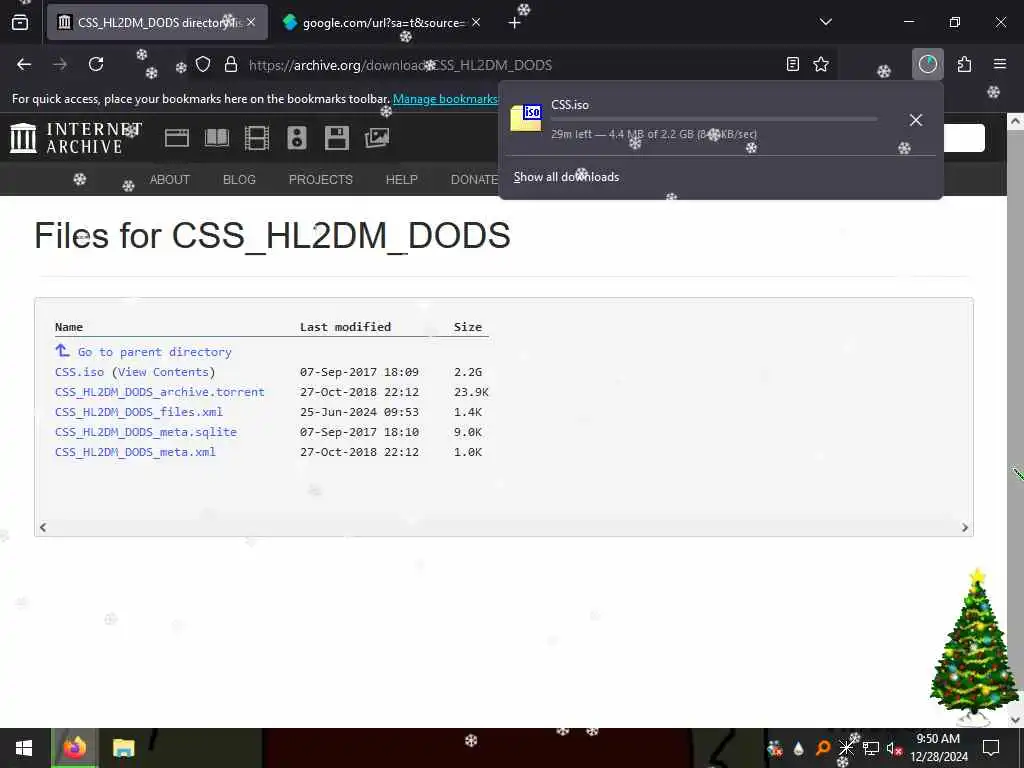Image resolution: width=1024 pixels, height=768 pixels.
Task: Click the Name column header
Action: pos(69,327)
